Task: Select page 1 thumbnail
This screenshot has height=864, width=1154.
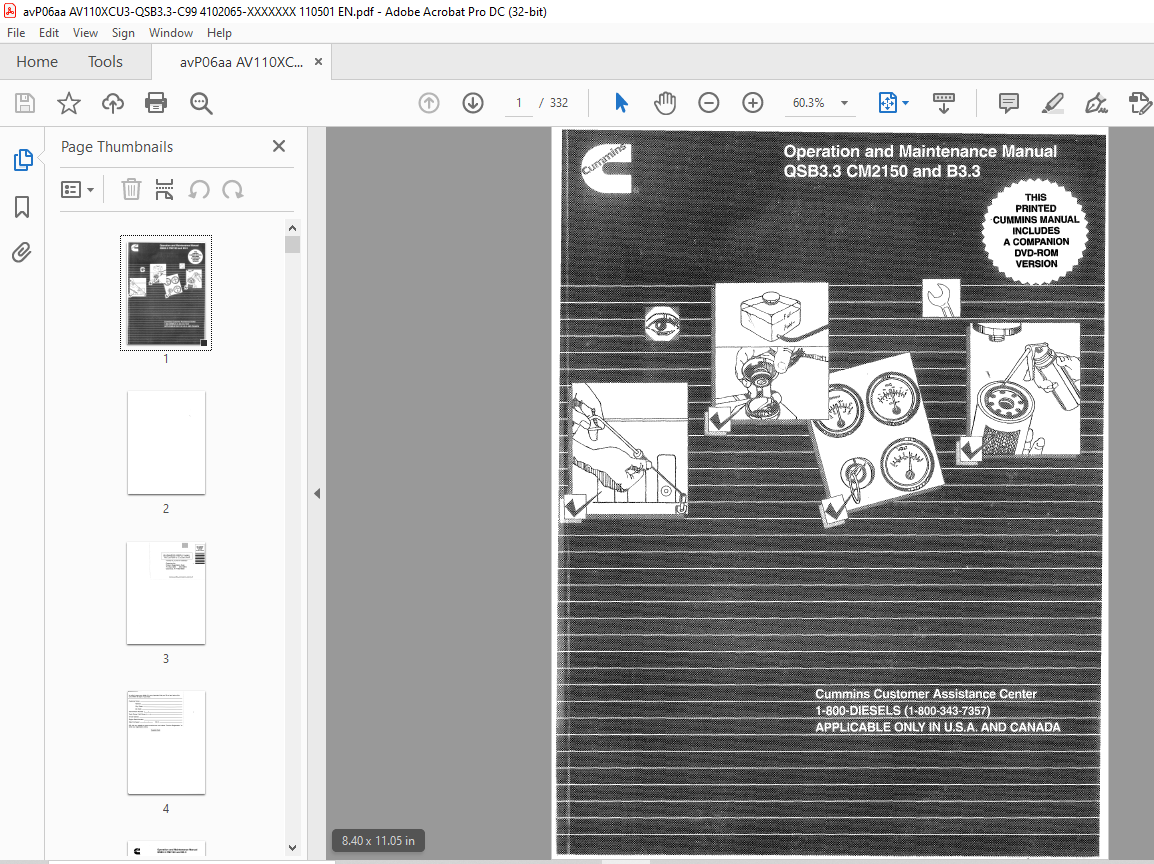Action: coord(166,293)
